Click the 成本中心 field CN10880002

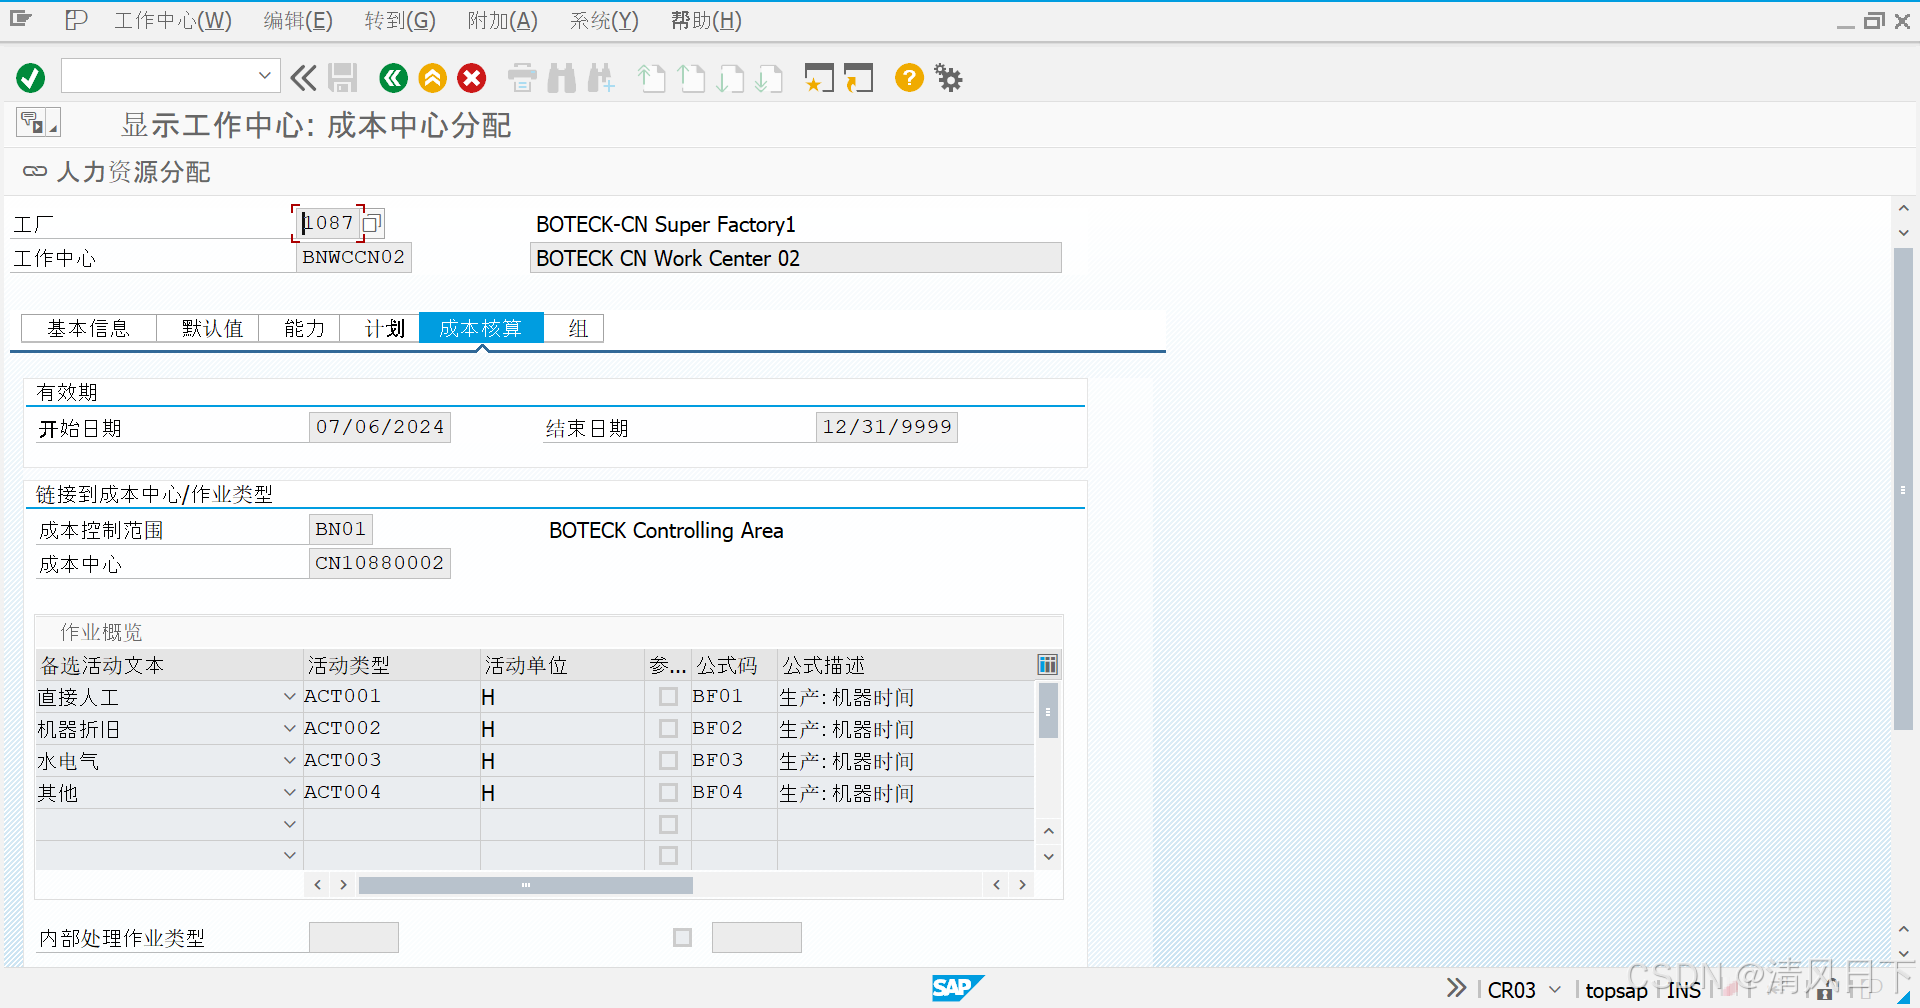point(380,563)
